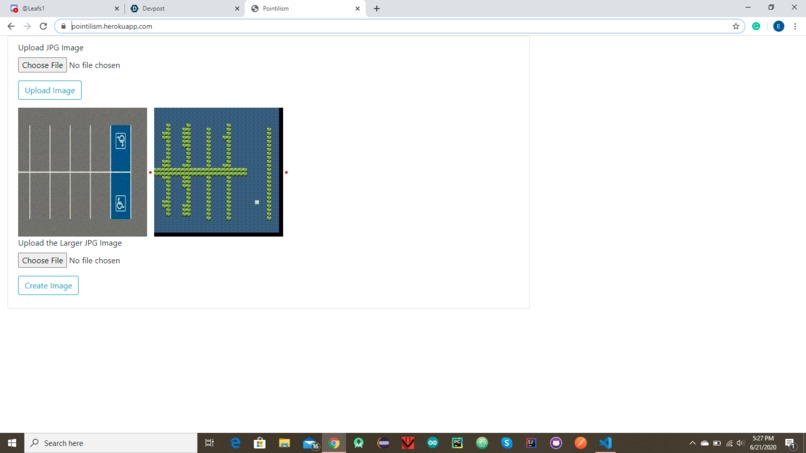
Task: Click Choose File under Larger JPG Image
Action: (42, 260)
